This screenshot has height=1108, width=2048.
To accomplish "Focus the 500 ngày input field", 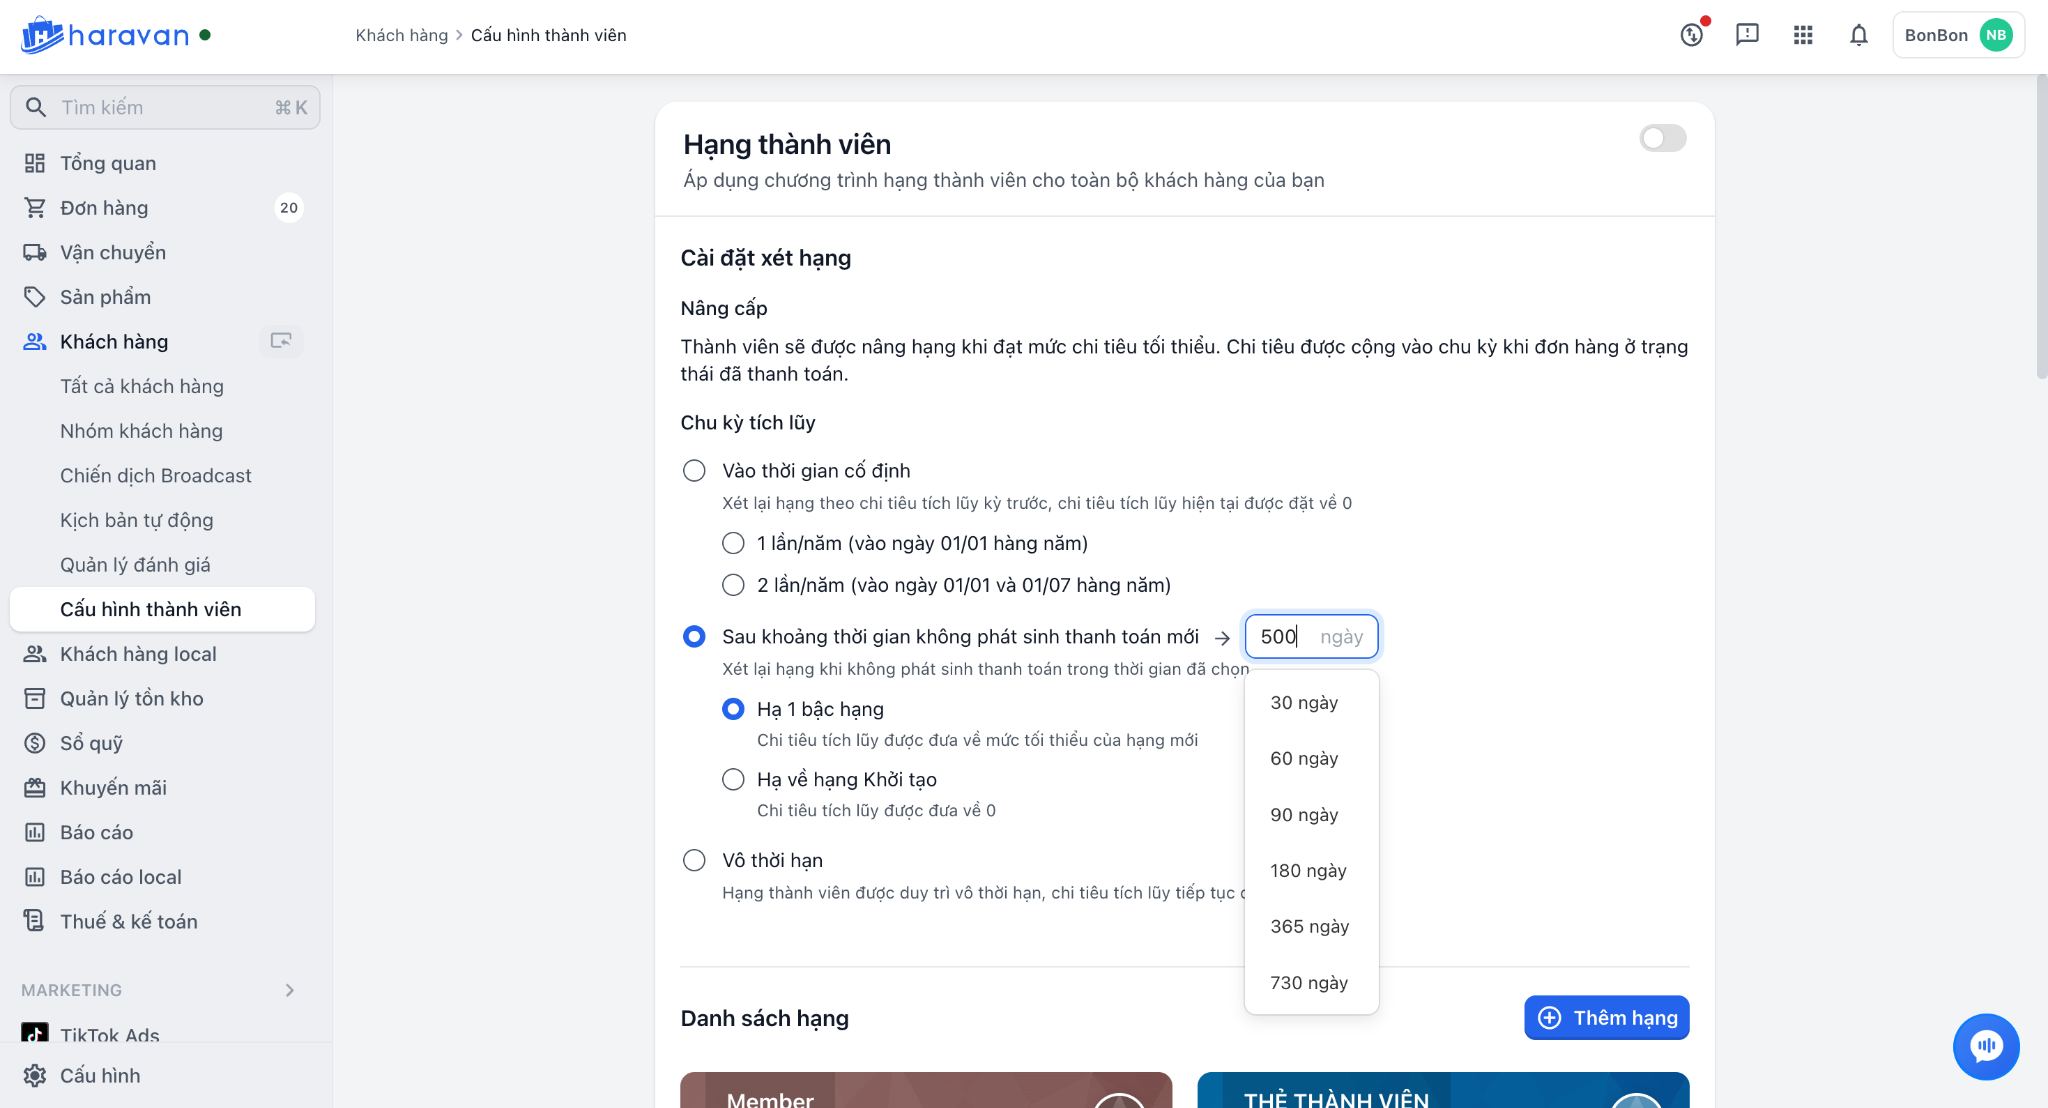I will point(1311,637).
